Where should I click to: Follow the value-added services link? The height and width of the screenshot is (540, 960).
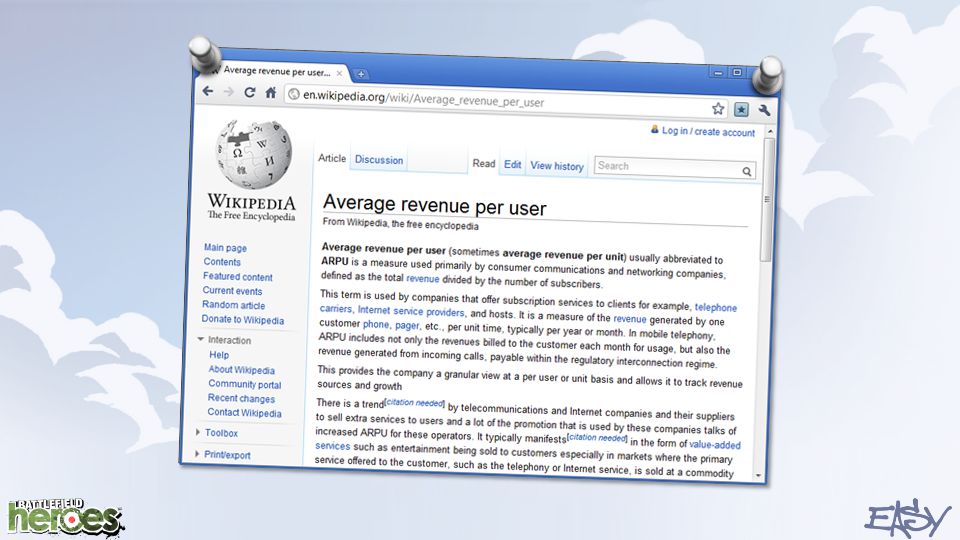click(x=715, y=444)
